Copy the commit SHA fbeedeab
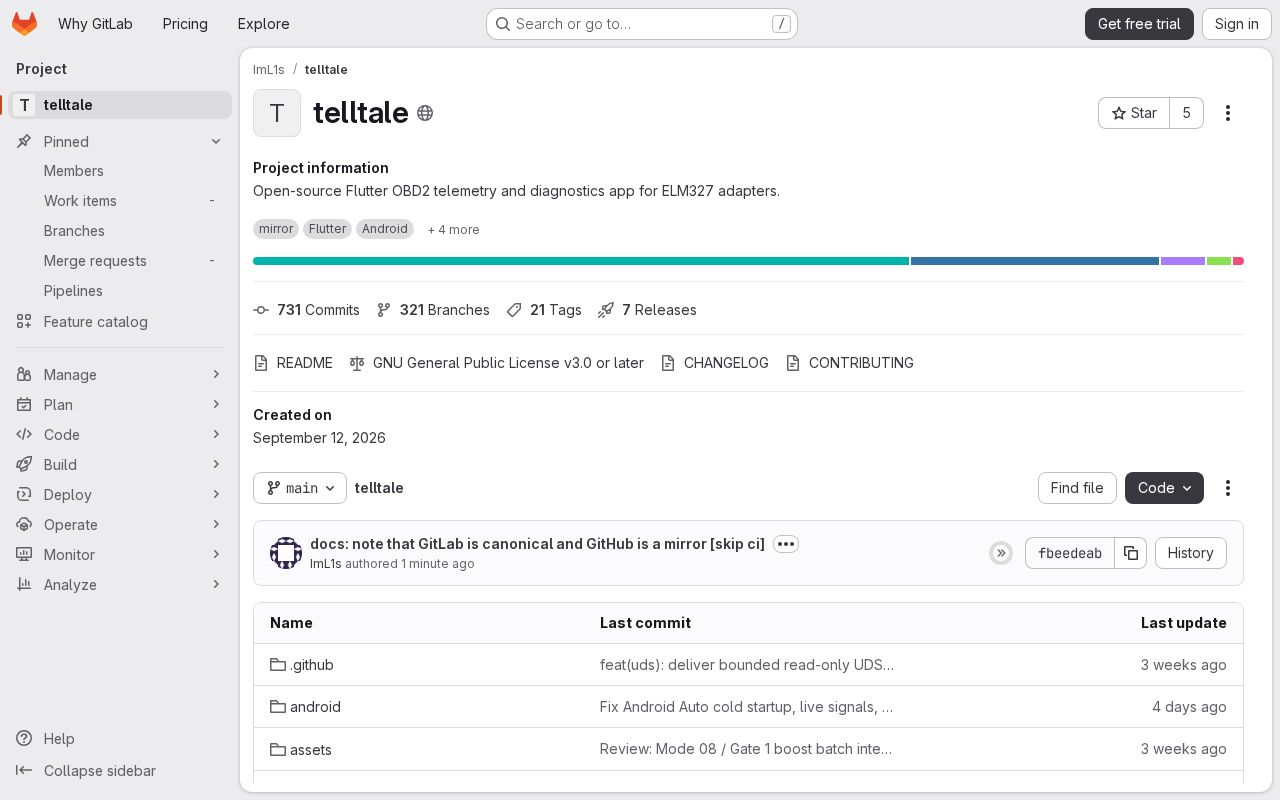 (x=1131, y=553)
